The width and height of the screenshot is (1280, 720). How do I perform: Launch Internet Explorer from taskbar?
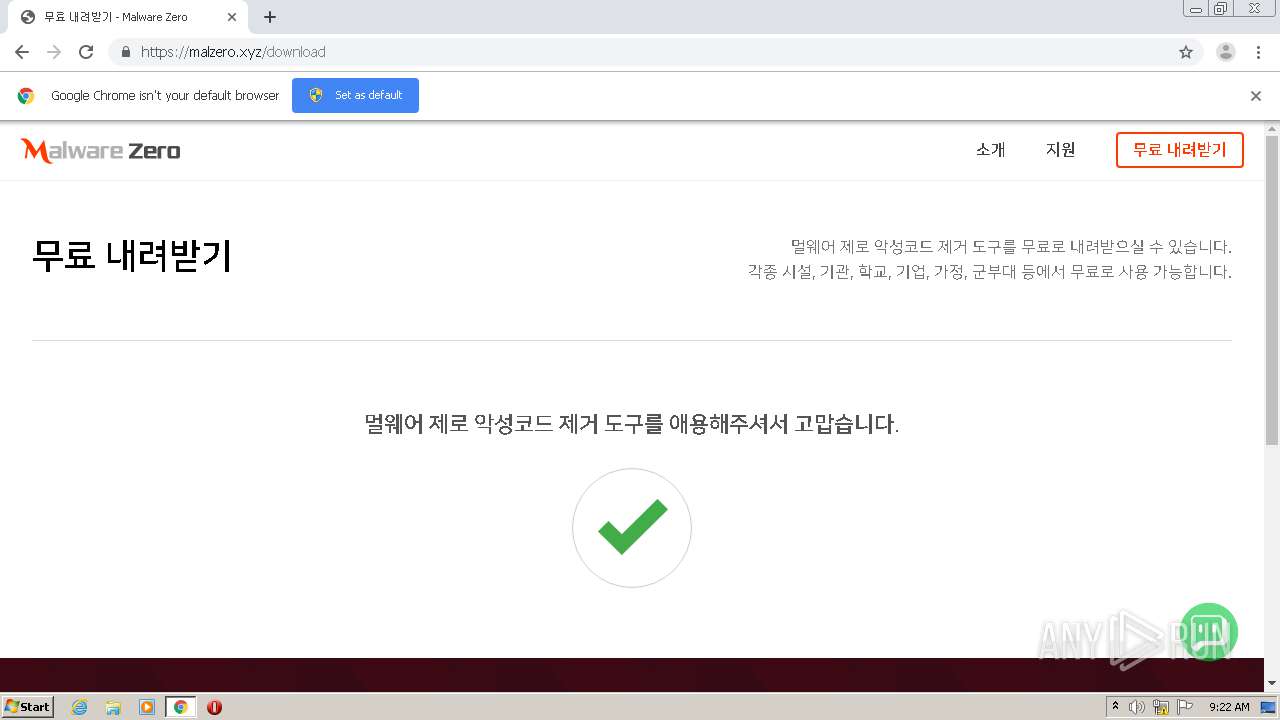click(80, 707)
